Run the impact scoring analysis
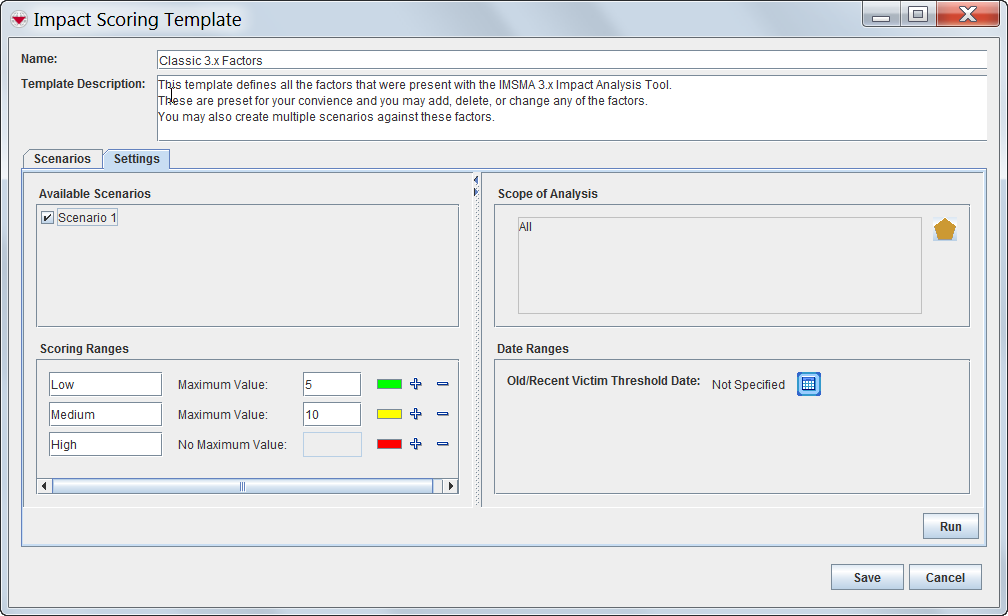This screenshot has width=1008, height=616. point(949,526)
